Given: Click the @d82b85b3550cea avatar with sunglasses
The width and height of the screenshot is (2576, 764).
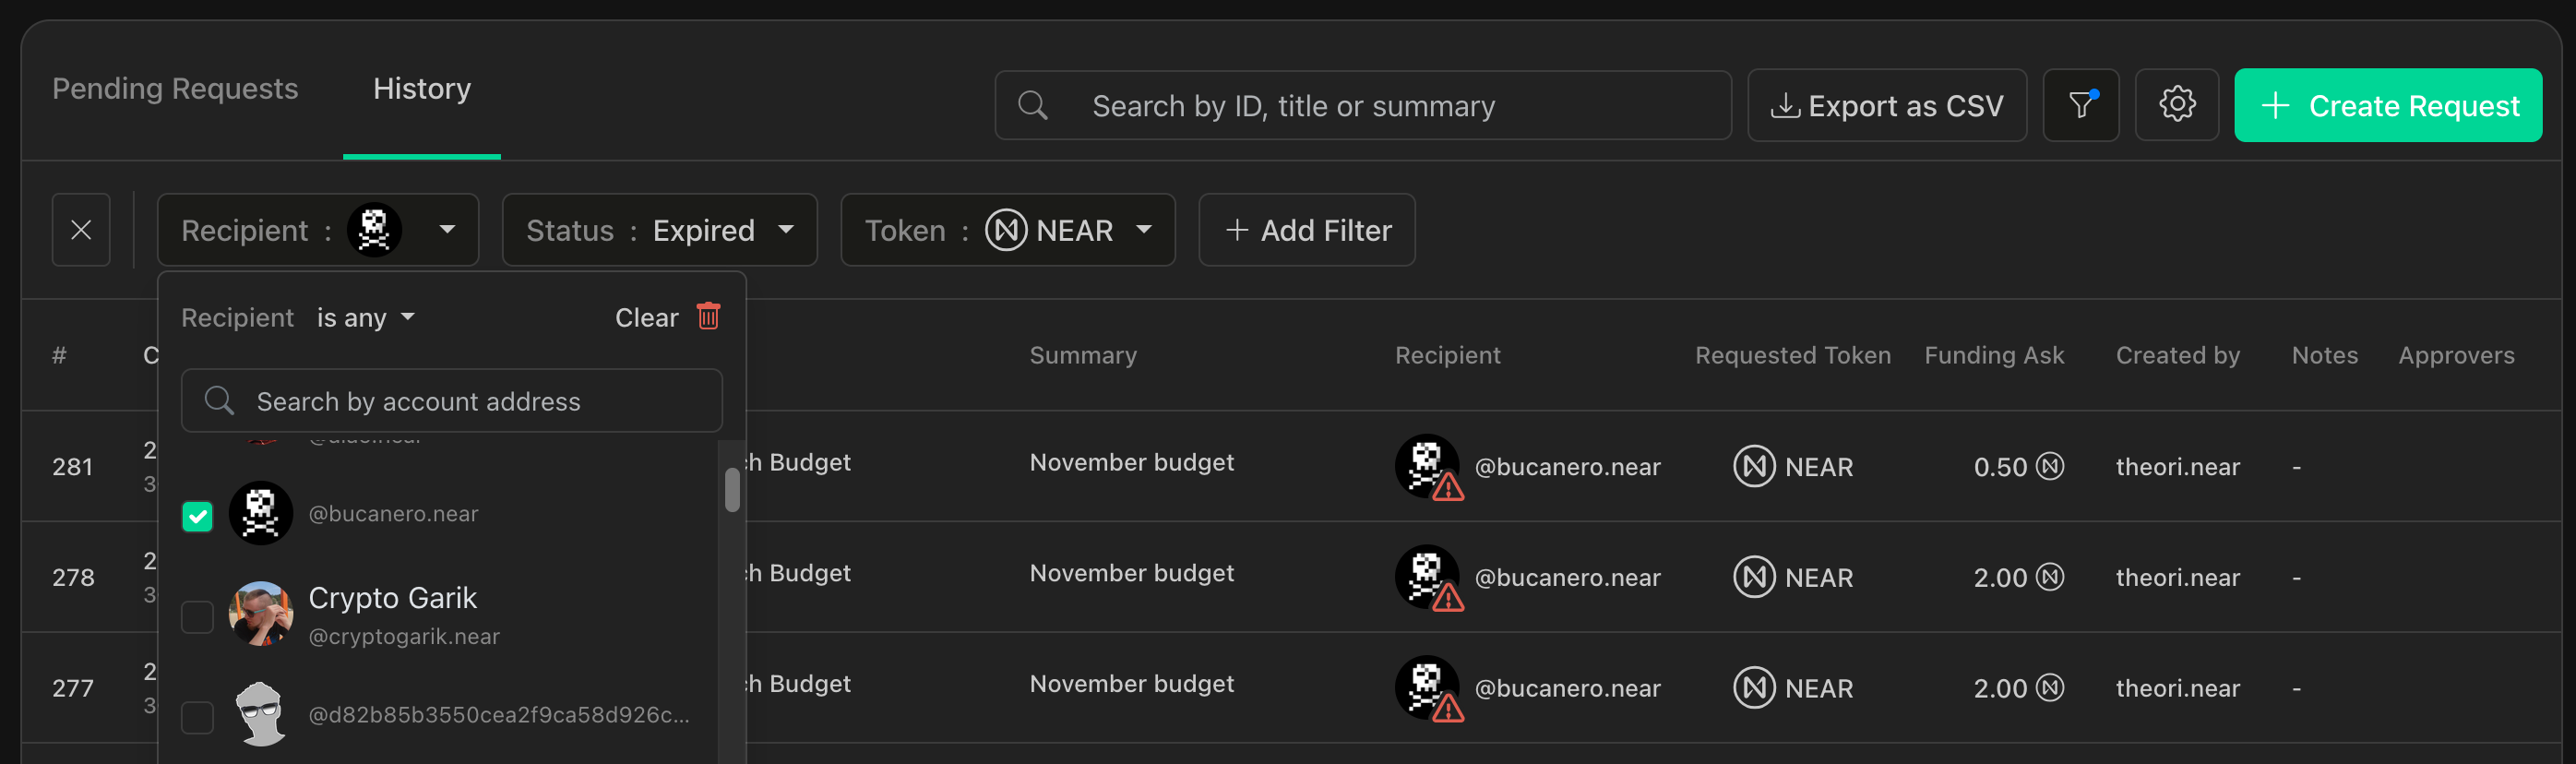Looking at the screenshot, I should pyautogui.click(x=260, y=714).
